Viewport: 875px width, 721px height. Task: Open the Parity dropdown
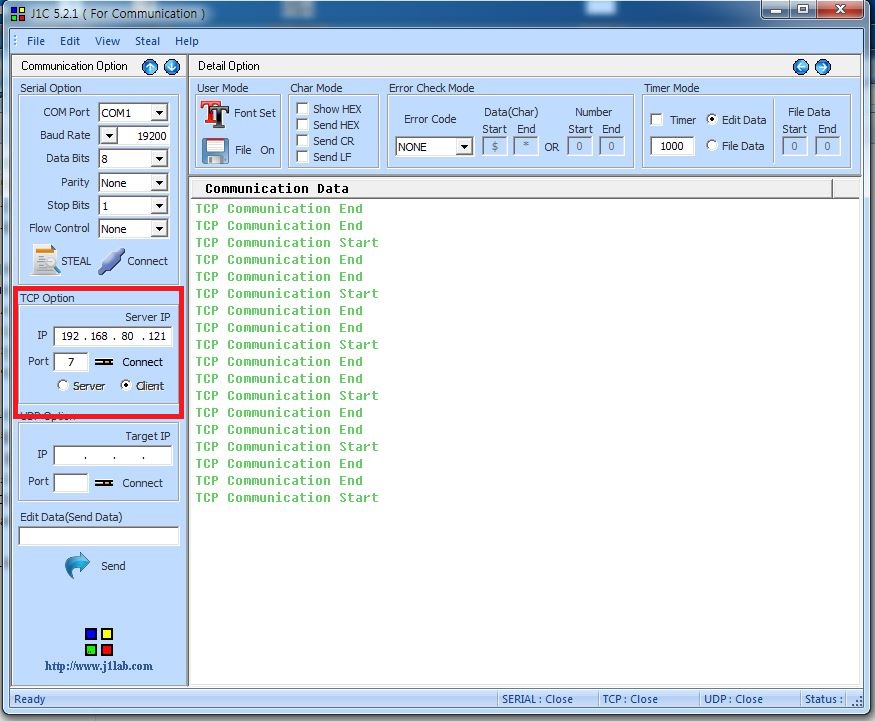(159, 183)
